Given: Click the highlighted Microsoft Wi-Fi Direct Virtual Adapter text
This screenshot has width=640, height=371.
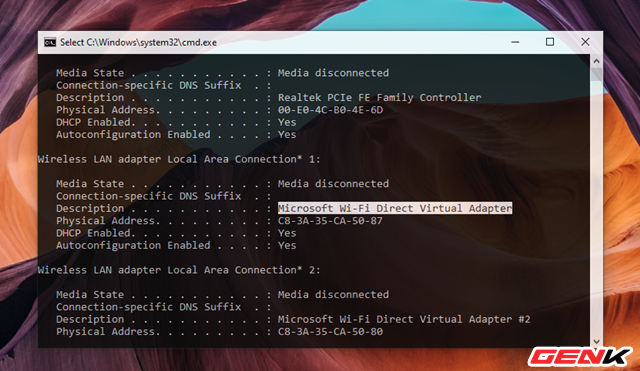Looking at the screenshot, I should [395, 208].
